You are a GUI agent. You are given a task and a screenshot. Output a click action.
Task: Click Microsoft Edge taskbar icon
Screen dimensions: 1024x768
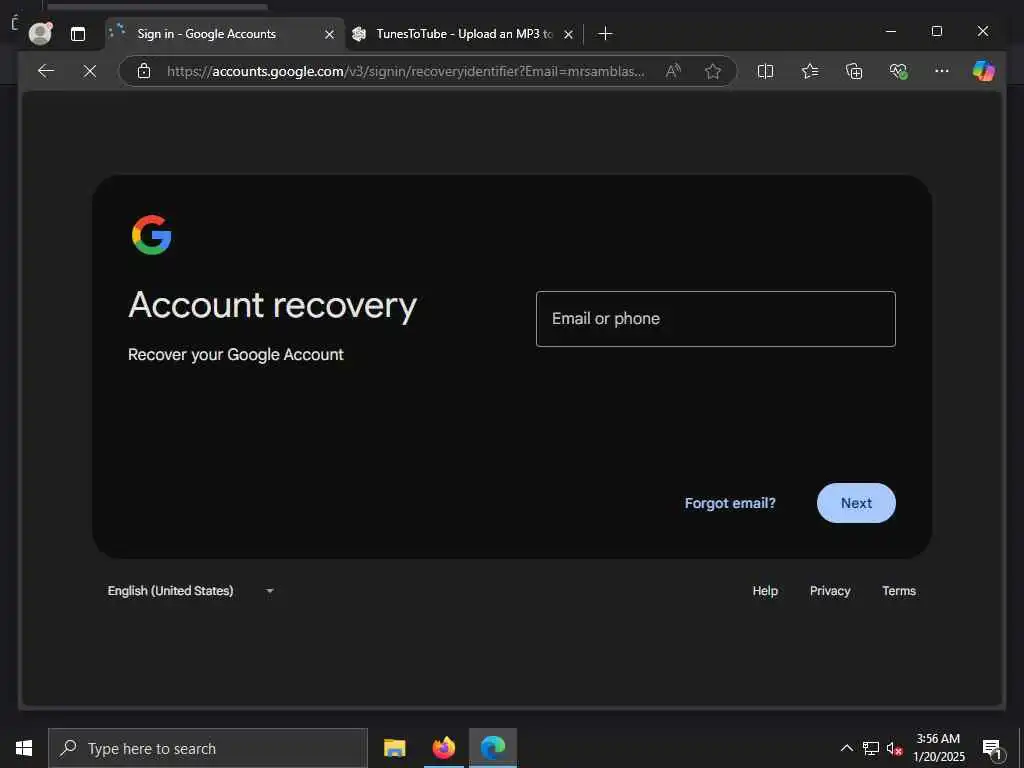[x=493, y=748]
